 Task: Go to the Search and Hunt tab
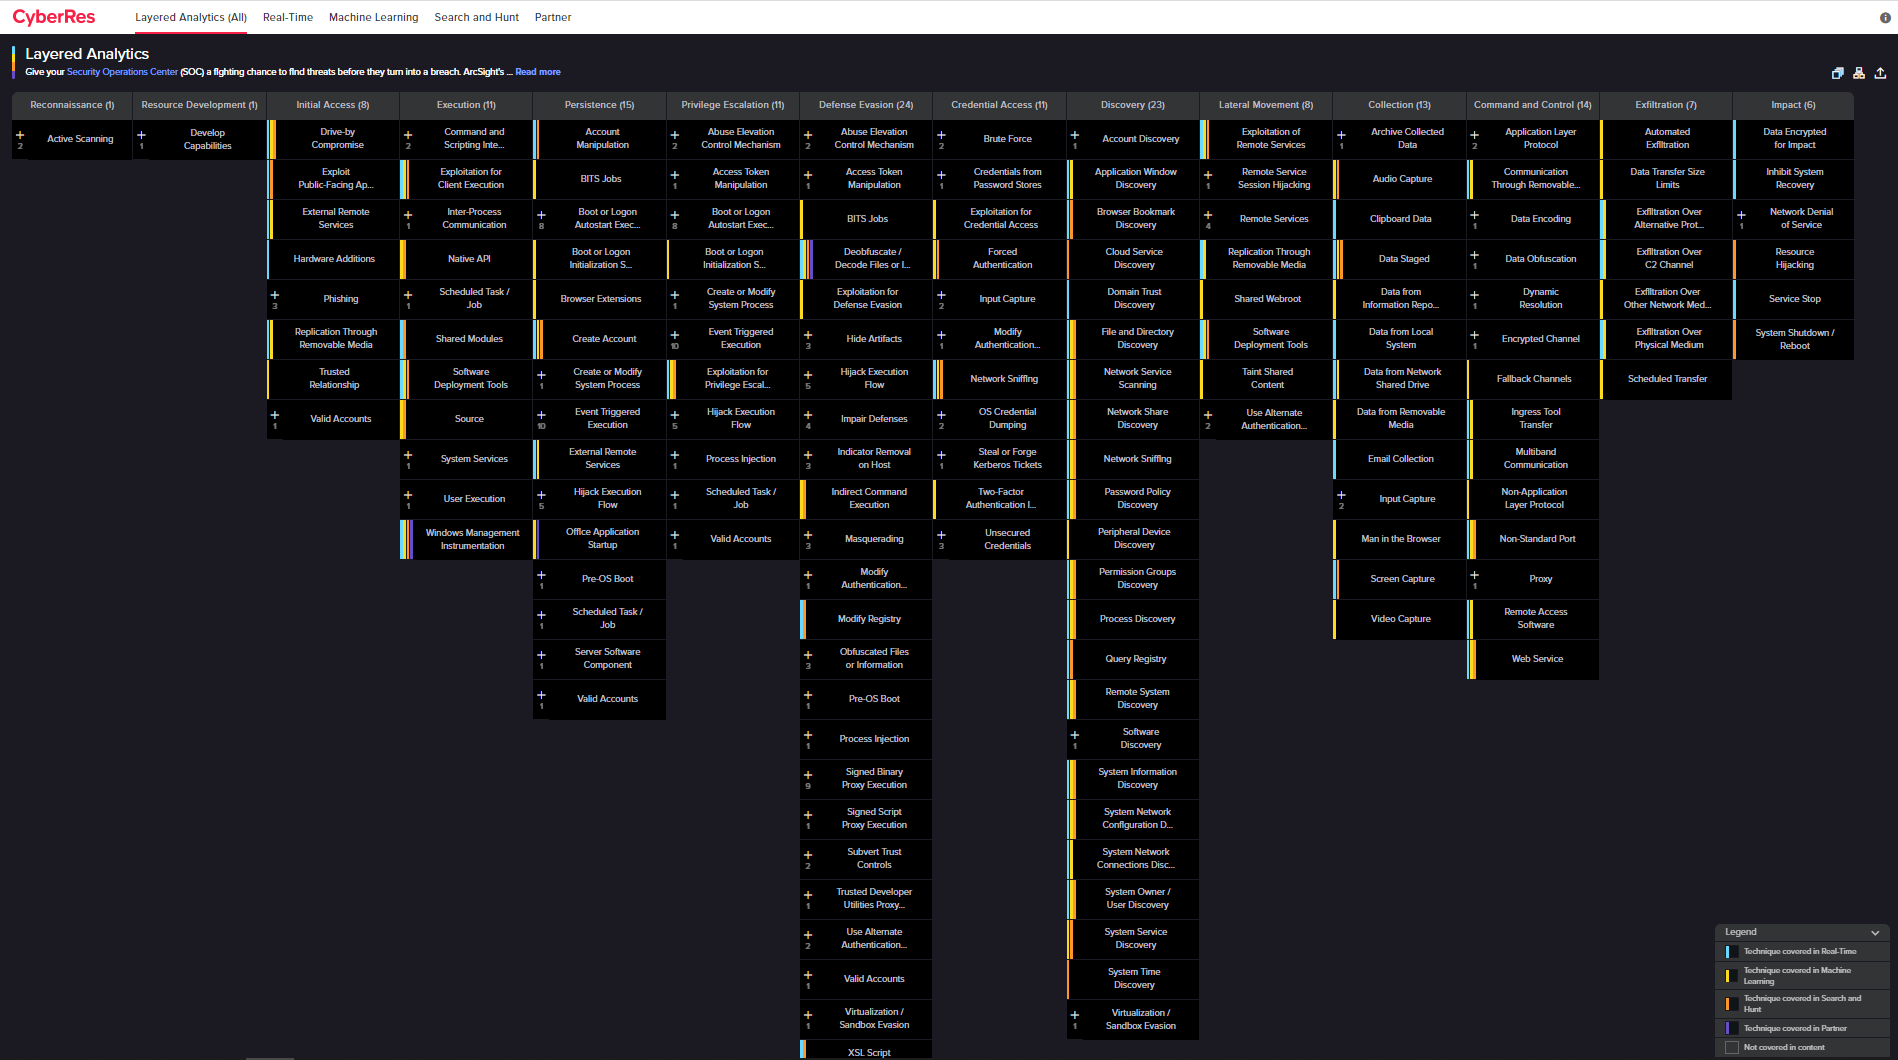click(x=477, y=17)
